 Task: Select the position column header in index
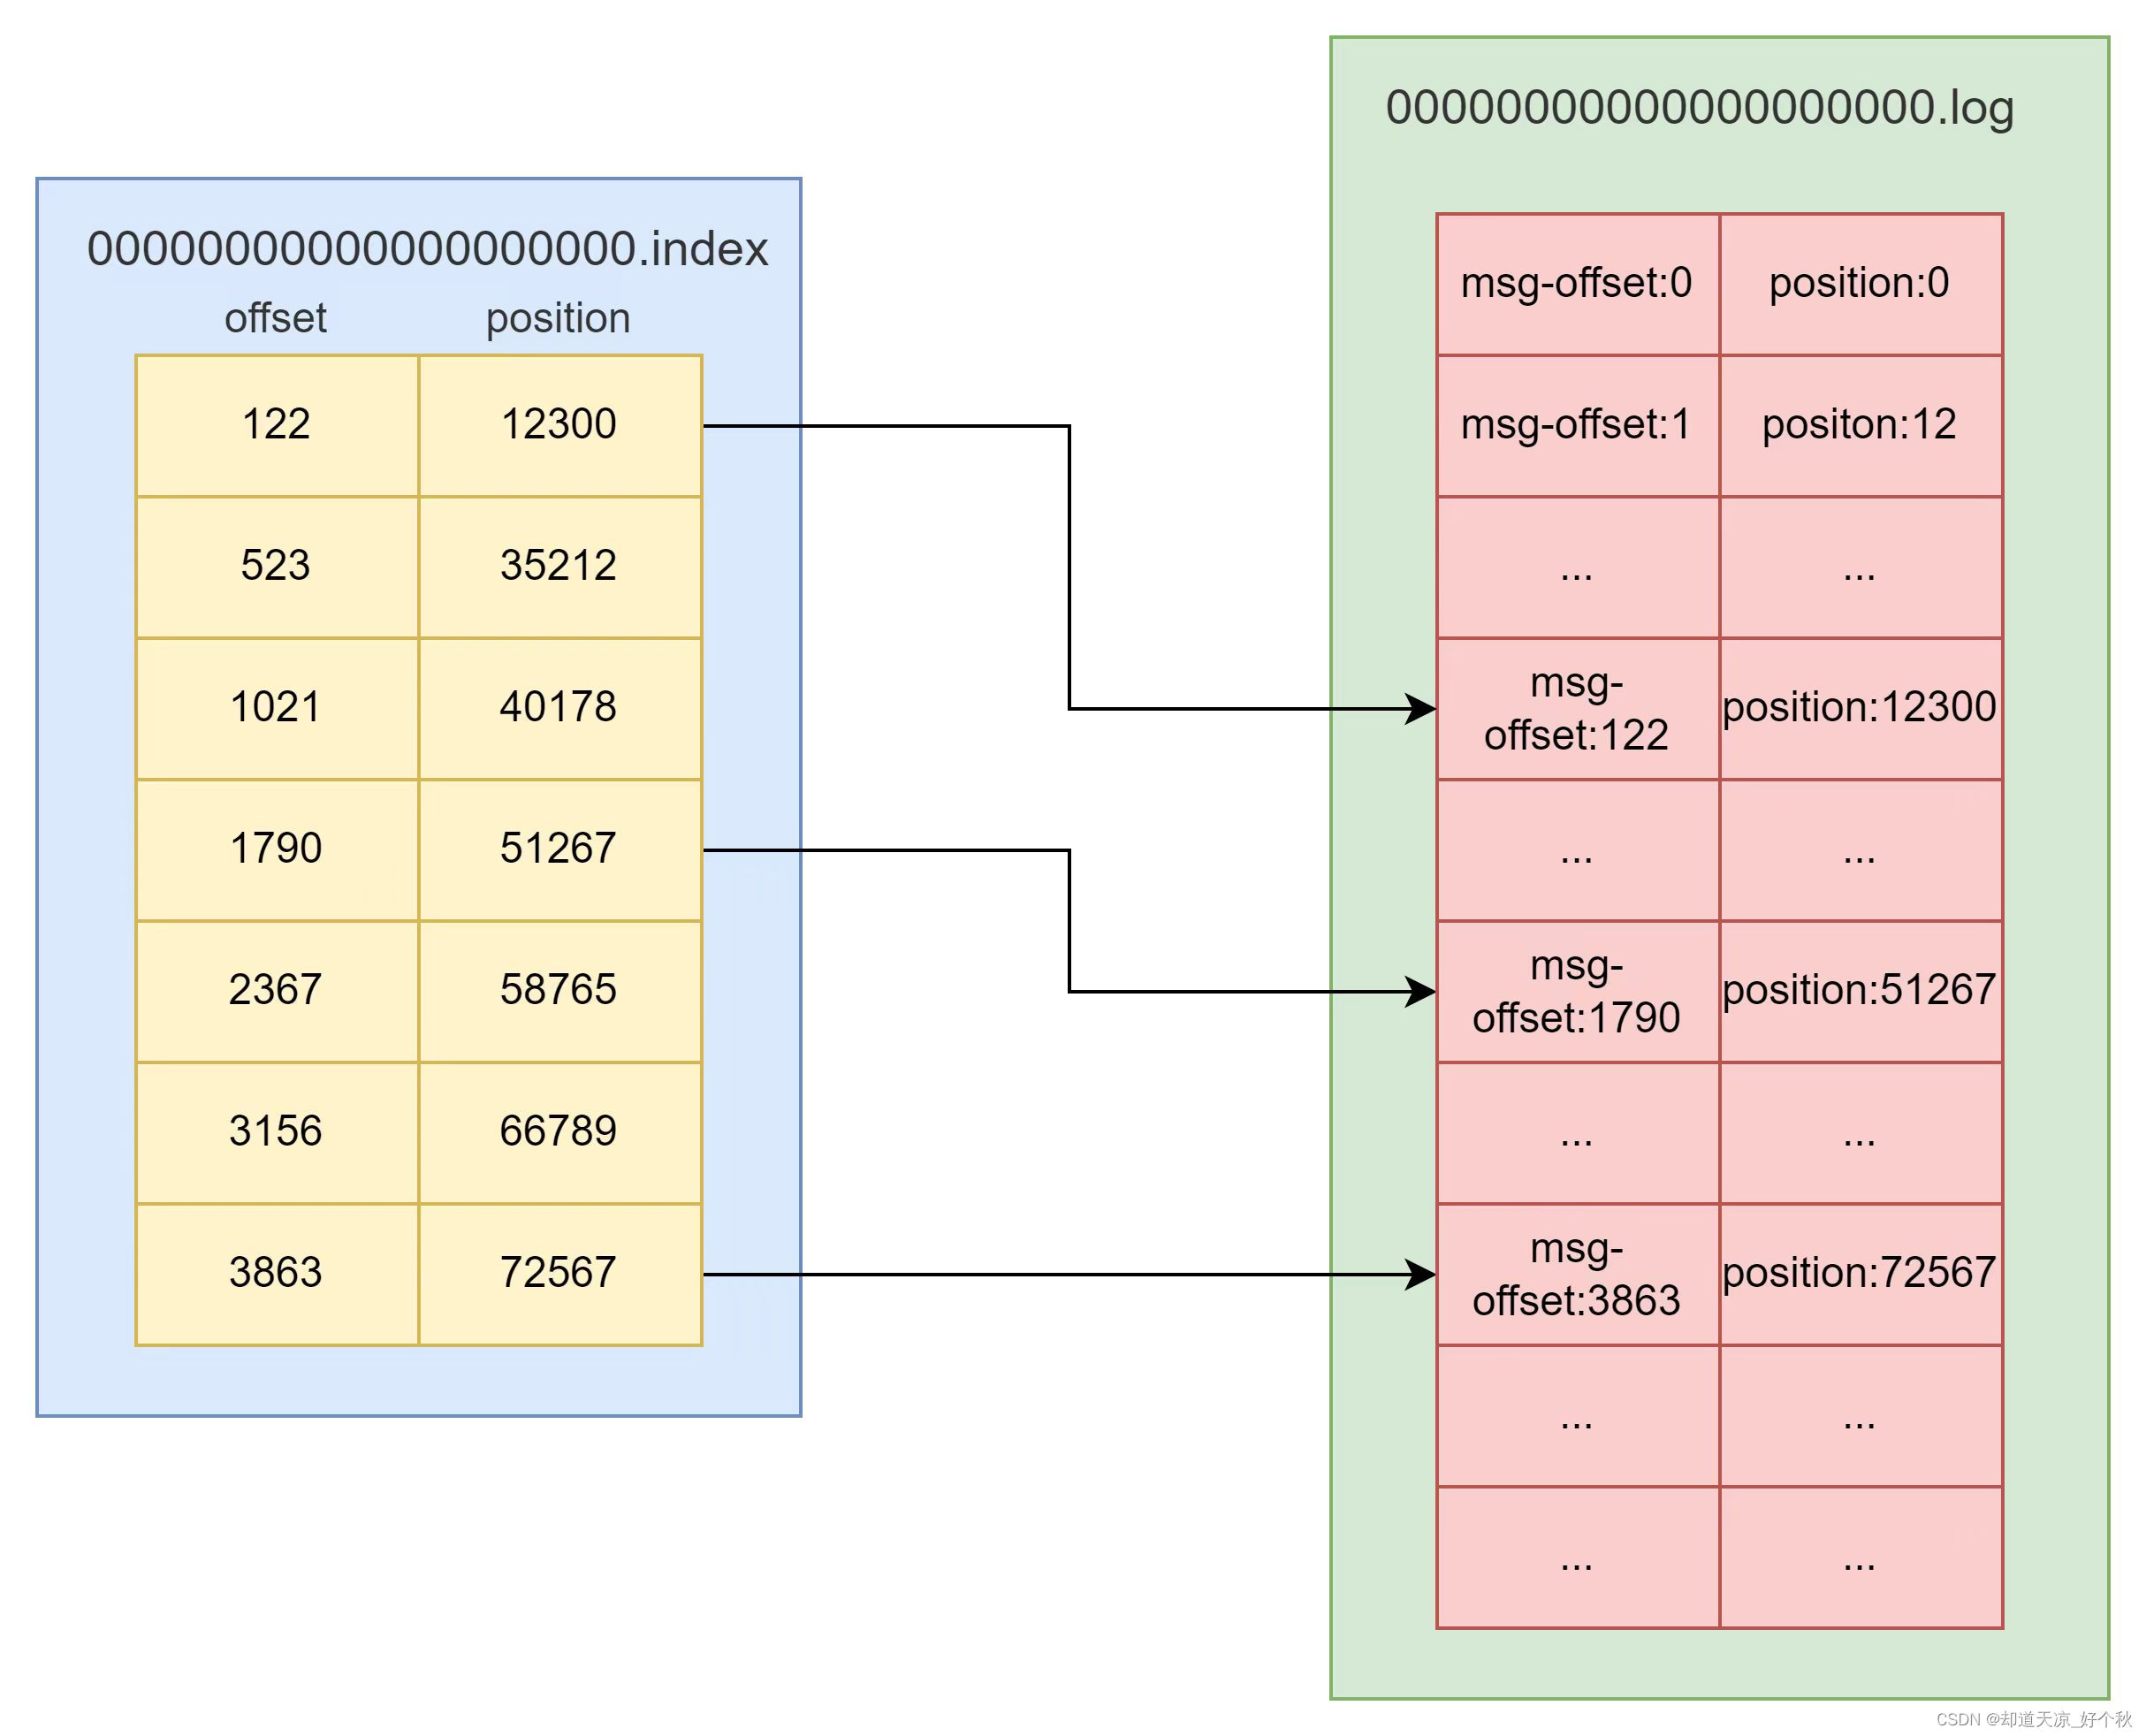558,318
